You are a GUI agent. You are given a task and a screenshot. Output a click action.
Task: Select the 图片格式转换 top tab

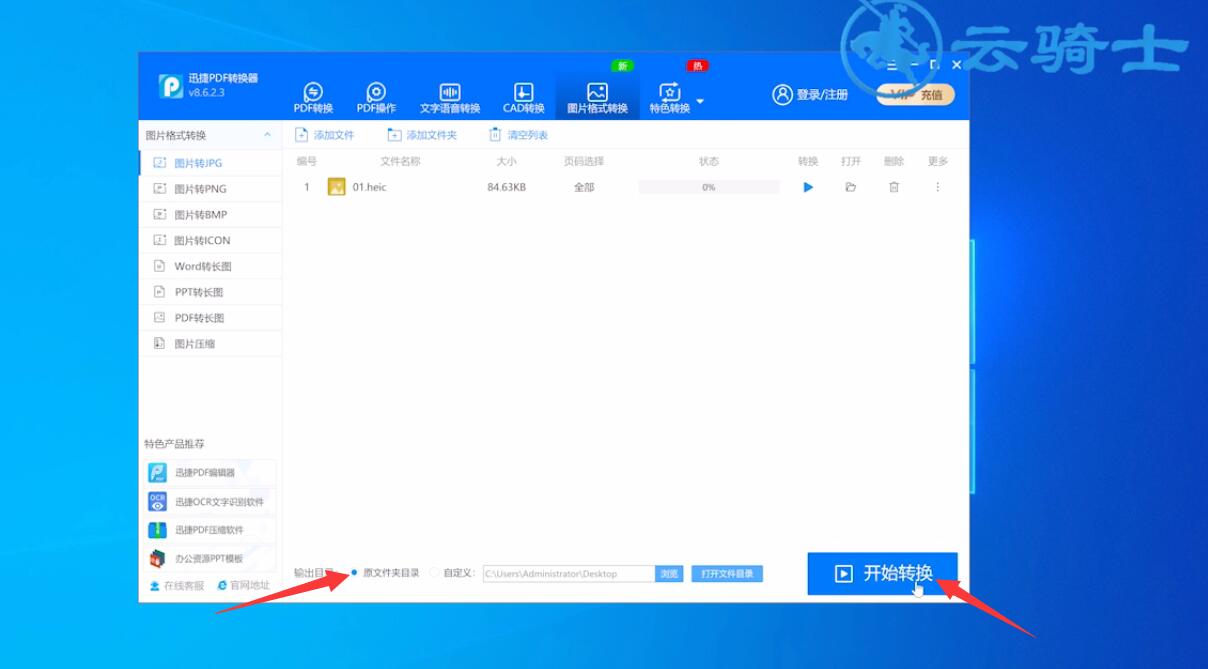click(597, 98)
